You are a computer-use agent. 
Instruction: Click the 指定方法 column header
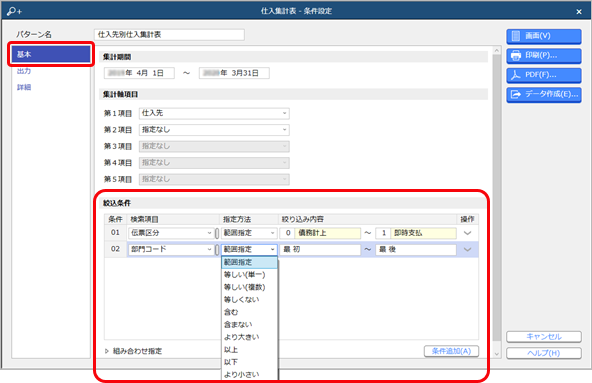tap(249, 219)
